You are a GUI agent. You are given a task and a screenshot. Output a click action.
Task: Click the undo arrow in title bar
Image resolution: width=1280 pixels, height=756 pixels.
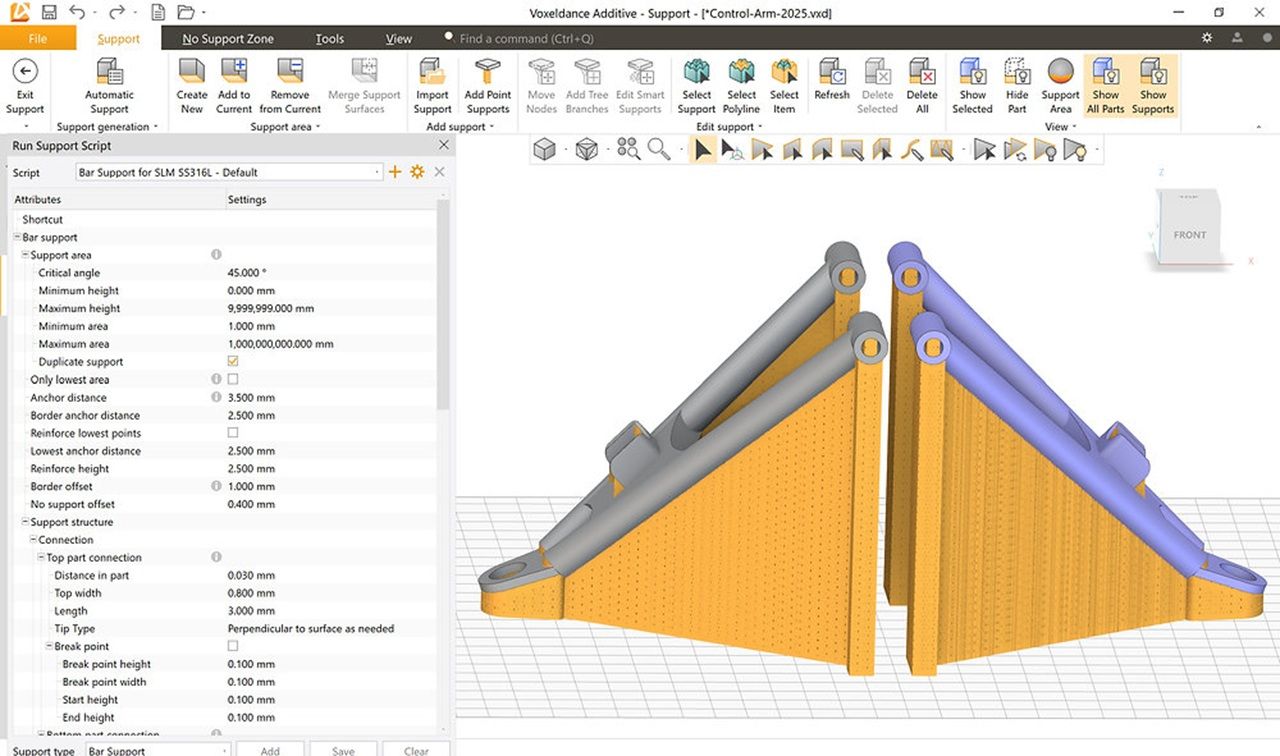(x=79, y=13)
